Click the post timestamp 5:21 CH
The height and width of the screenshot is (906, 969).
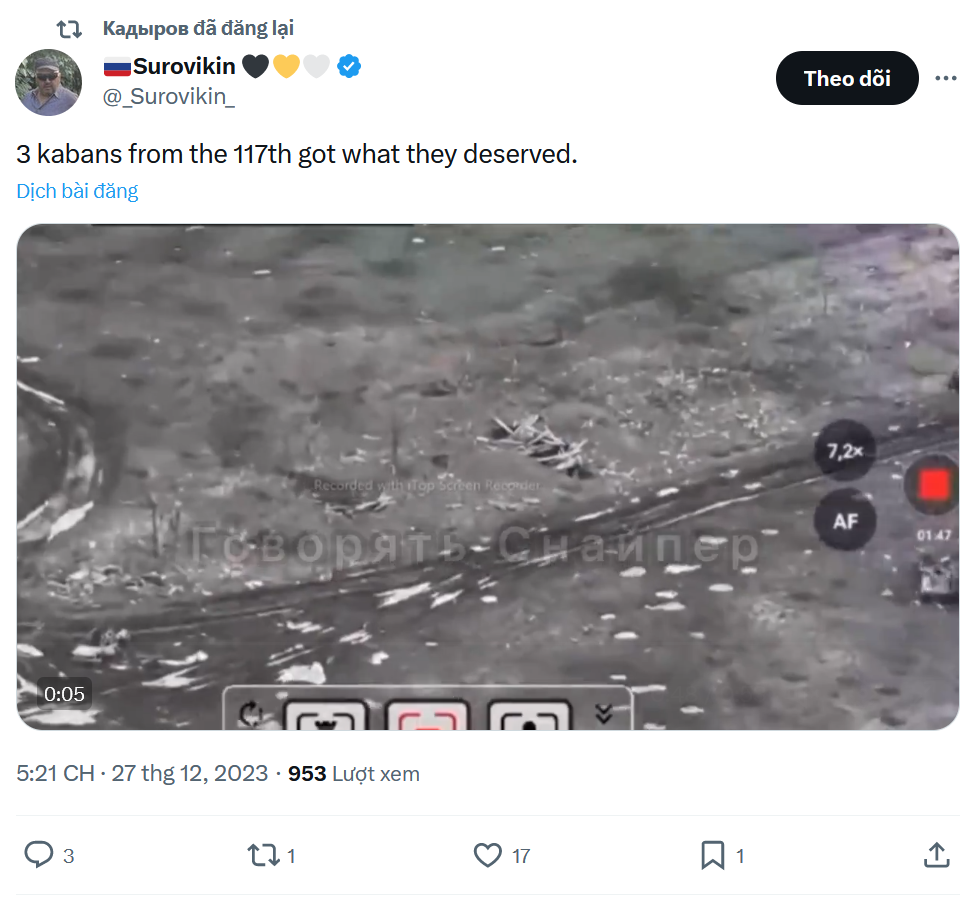pos(55,774)
